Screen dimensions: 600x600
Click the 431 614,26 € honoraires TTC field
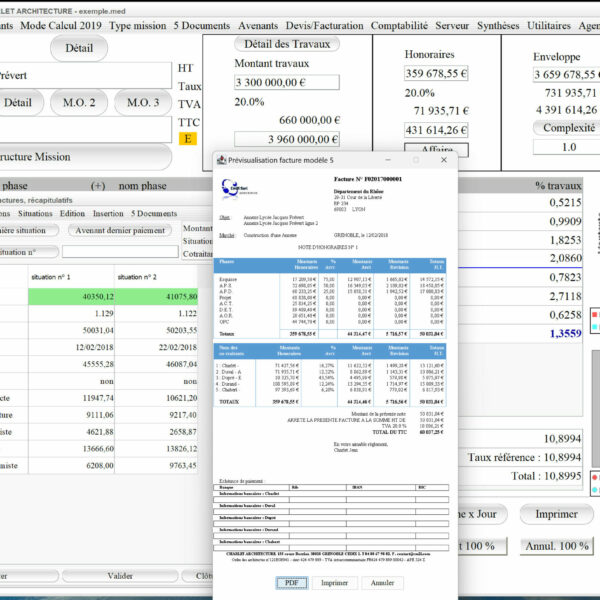click(436, 130)
